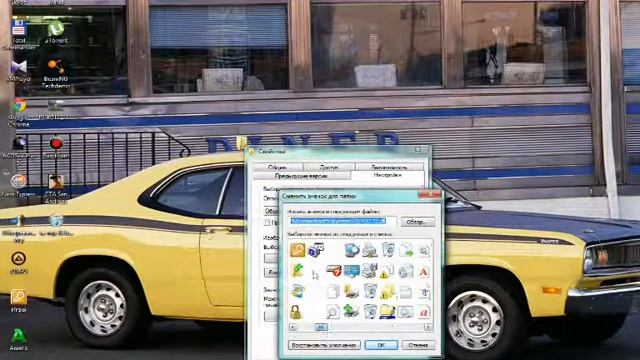Viewport: 640px width, 360px height.
Task: Select the Настройка tab
Action: click(x=387, y=175)
